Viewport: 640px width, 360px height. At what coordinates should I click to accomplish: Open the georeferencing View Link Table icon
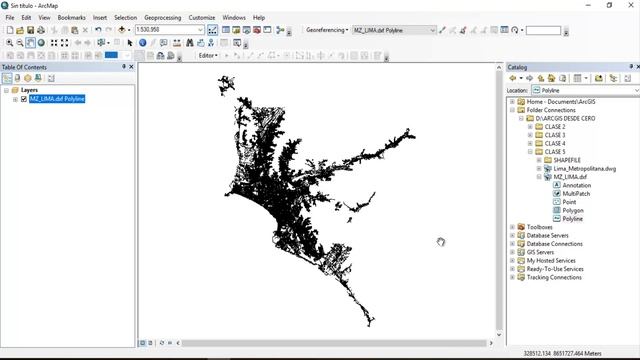[x=504, y=30]
